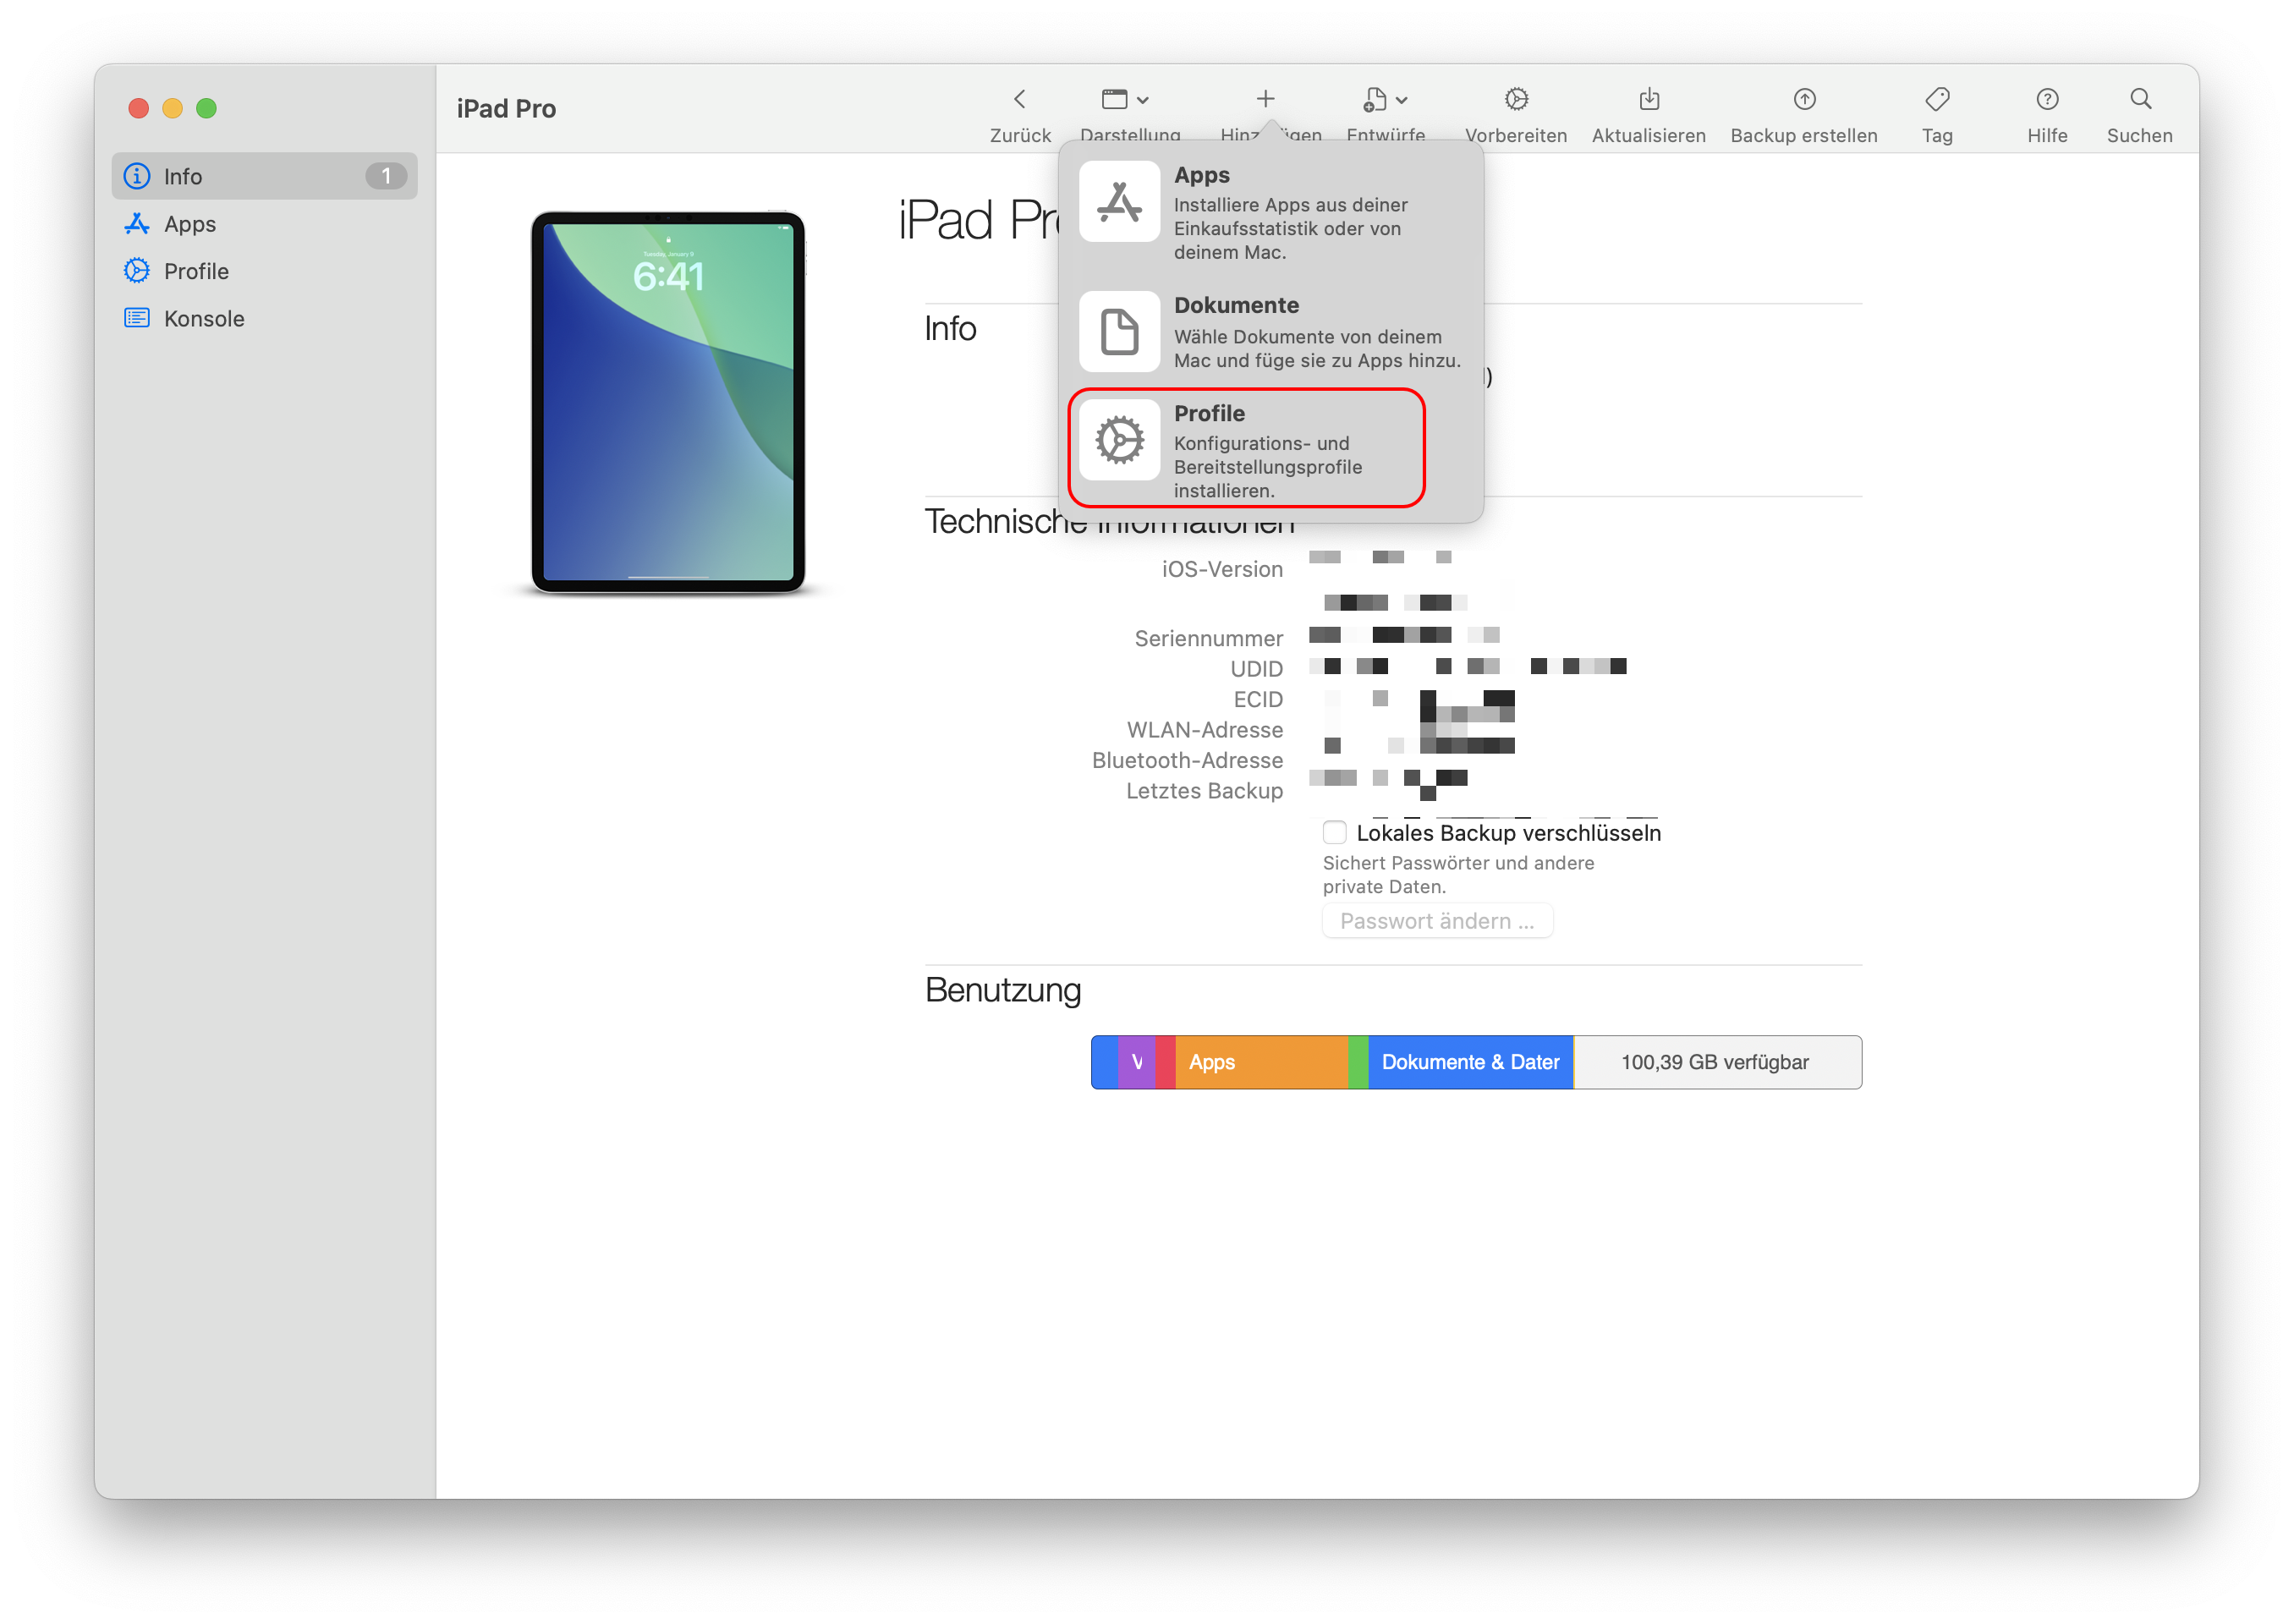Screen dimensions: 2294x1624
Task: Click the Benutzung section heading
Action: (x=1002, y=990)
